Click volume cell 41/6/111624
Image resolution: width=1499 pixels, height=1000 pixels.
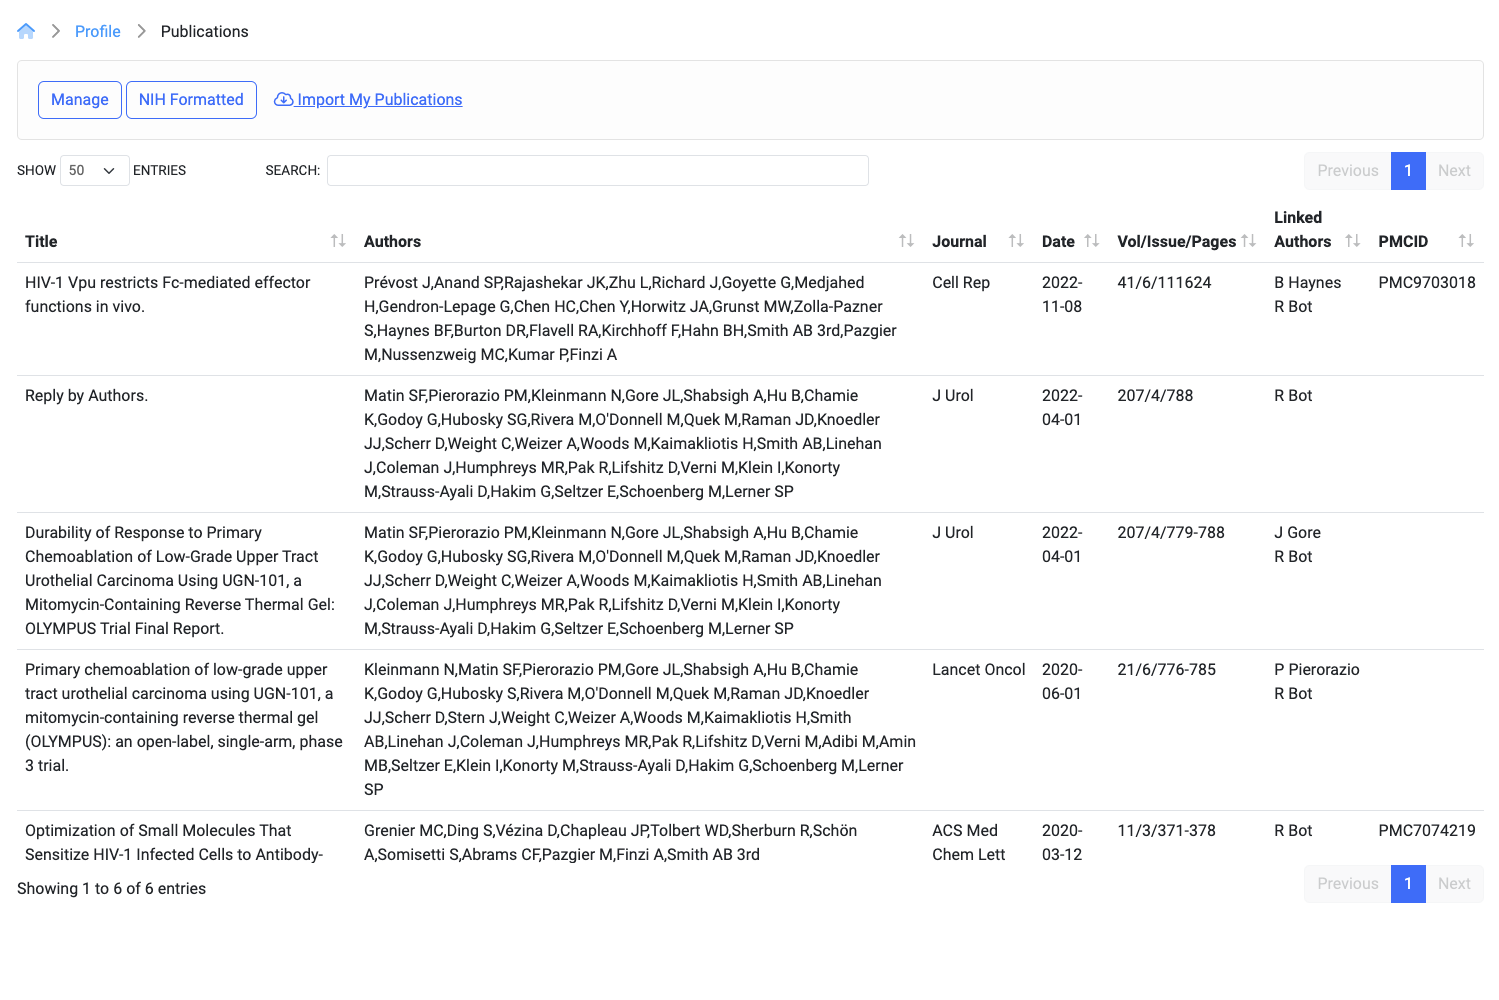[x=1164, y=283]
